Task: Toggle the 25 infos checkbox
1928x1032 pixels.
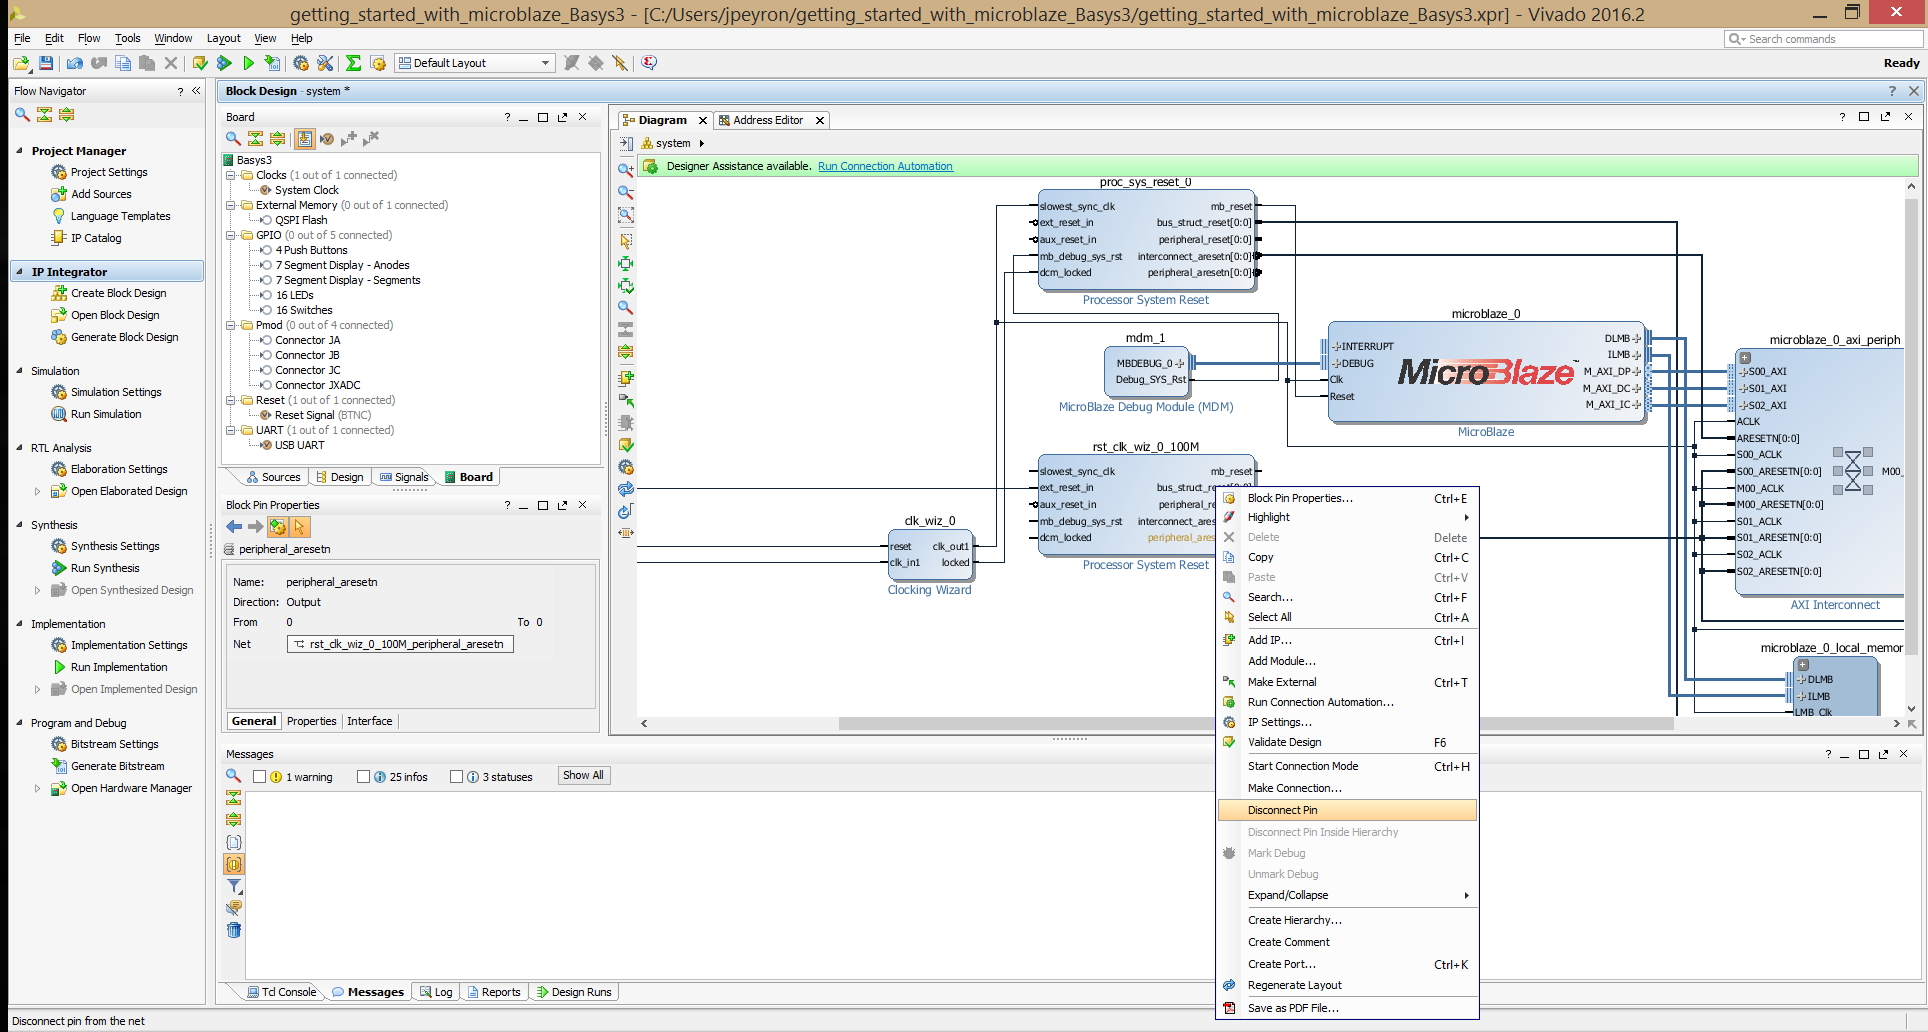Action: 363,776
